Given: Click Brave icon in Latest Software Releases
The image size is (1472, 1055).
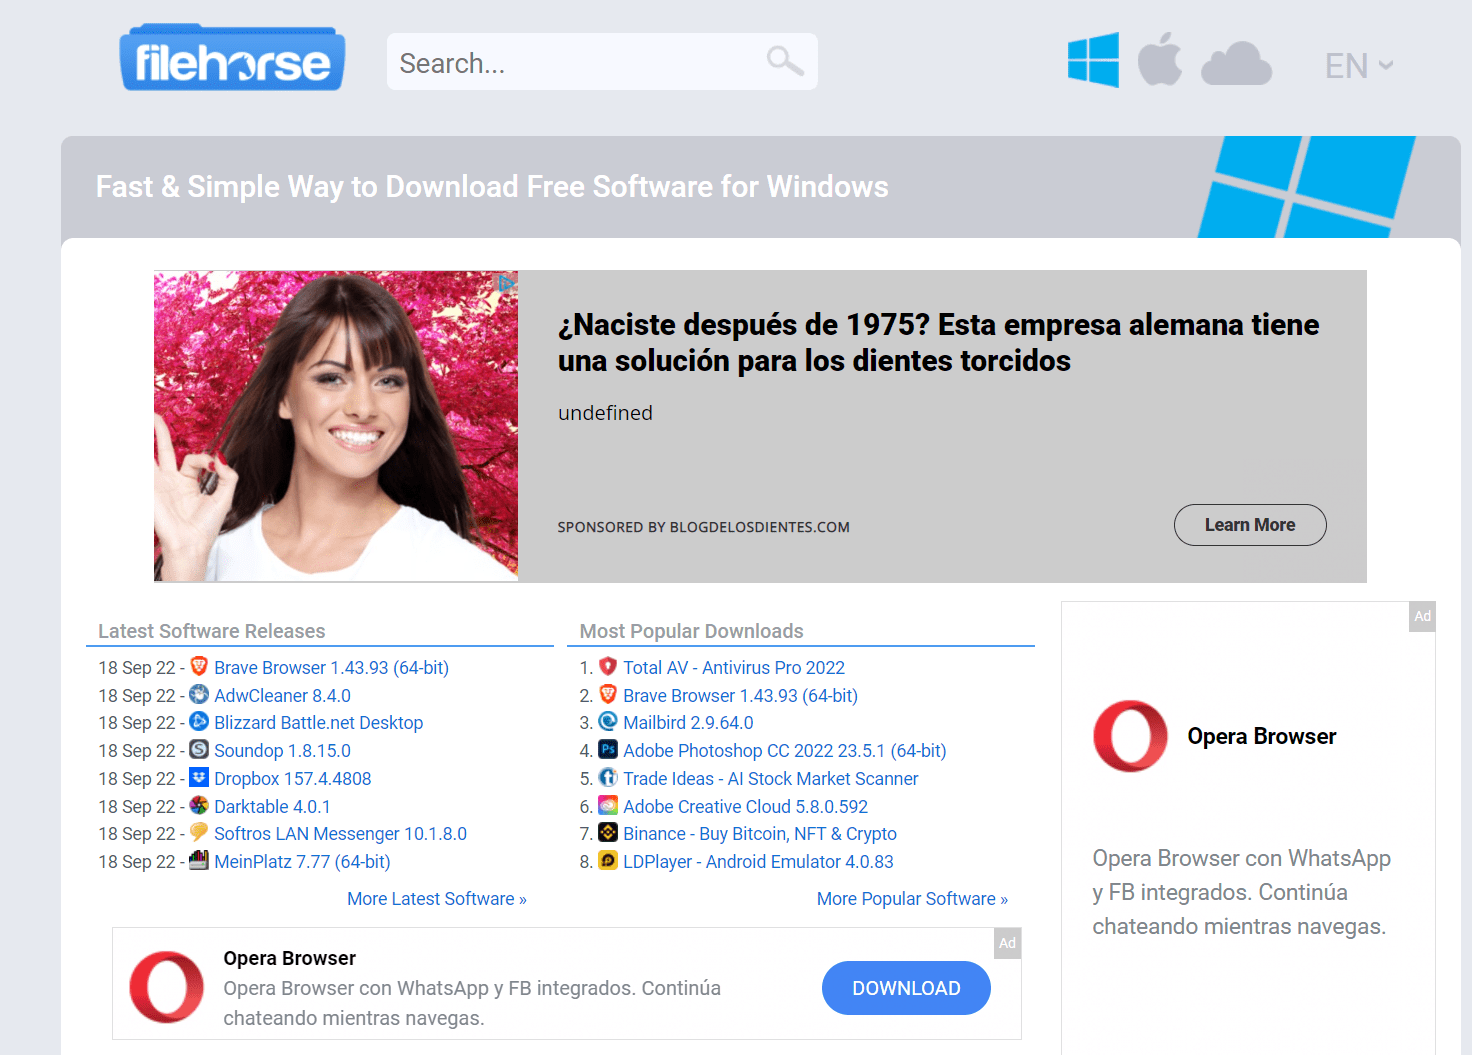Looking at the screenshot, I should tap(199, 666).
